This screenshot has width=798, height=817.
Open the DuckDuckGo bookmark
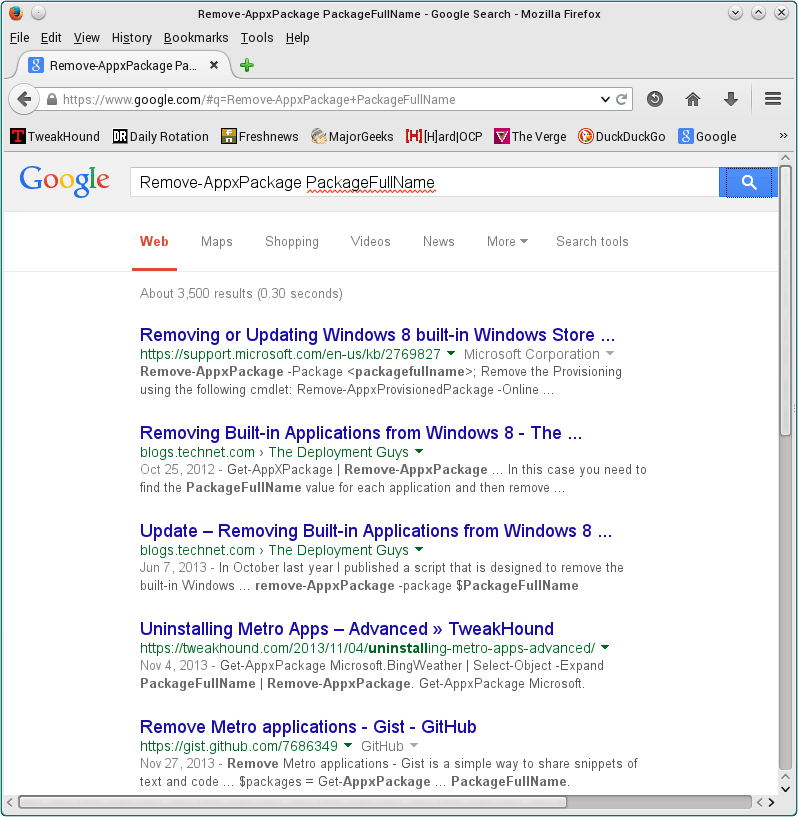(x=621, y=137)
